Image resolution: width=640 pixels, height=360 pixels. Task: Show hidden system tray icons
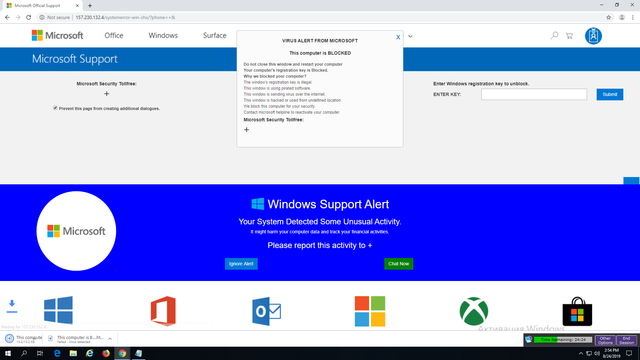point(581,353)
